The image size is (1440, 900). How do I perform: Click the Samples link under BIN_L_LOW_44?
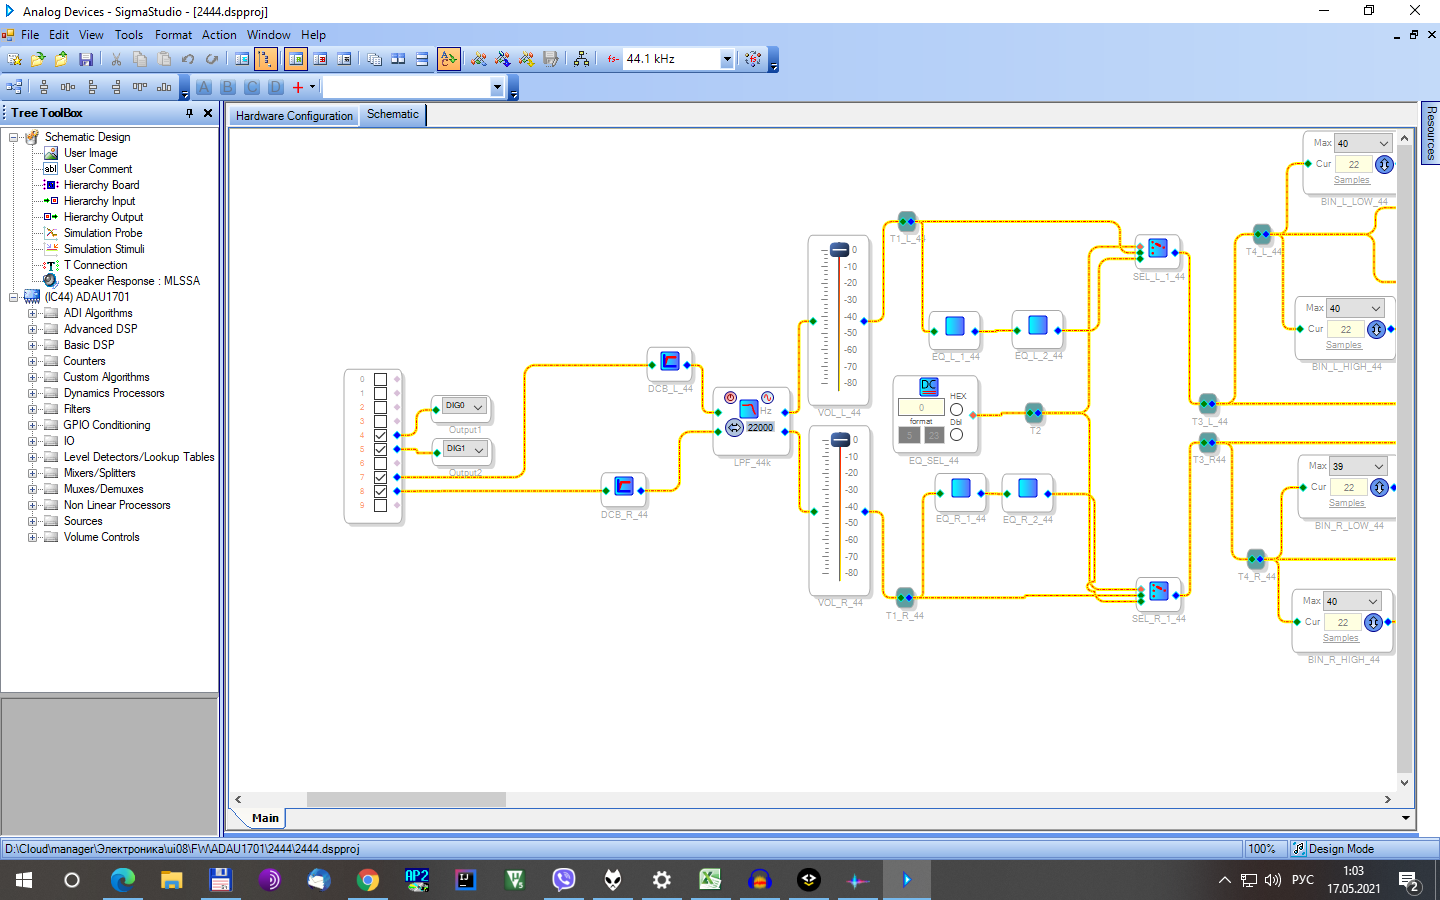(x=1351, y=180)
